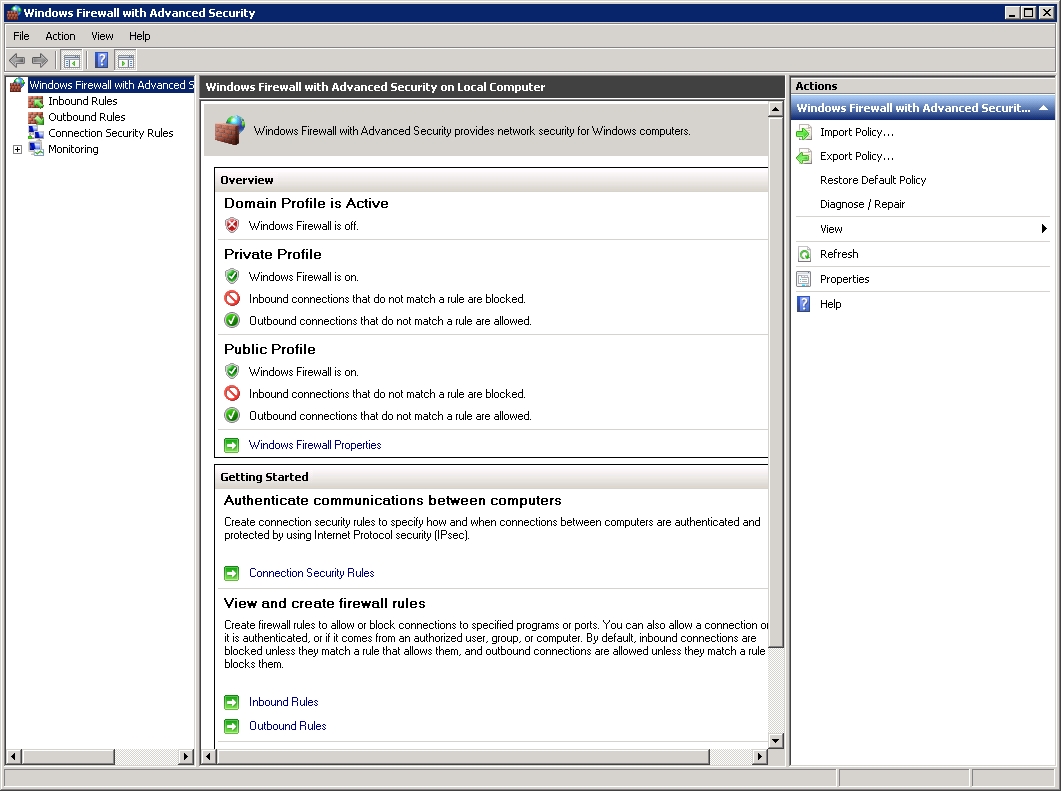
Task: Expand the Monitoring tree node
Action: click(18, 150)
